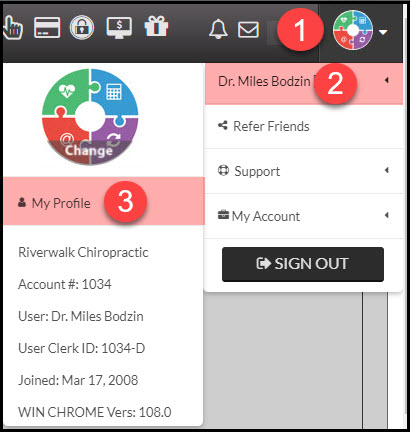Click the puzzle avatar in top bar
410x432 pixels.
click(353, 30)
